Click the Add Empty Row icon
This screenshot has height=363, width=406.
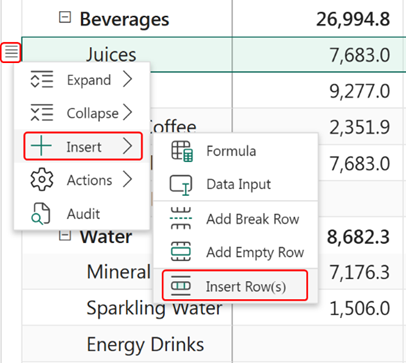tap(181, 252)
